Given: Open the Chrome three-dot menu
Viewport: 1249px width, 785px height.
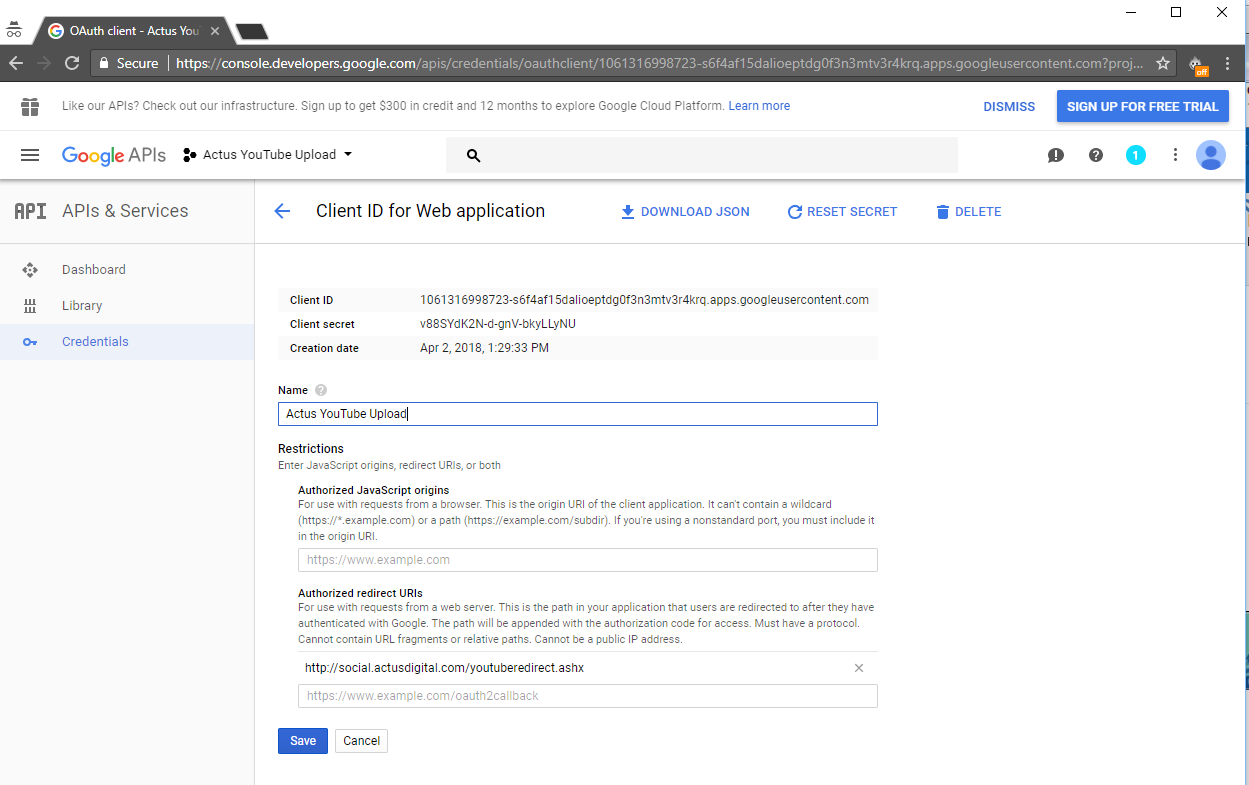Looking at the screenshot, I should coord(1228,63).
